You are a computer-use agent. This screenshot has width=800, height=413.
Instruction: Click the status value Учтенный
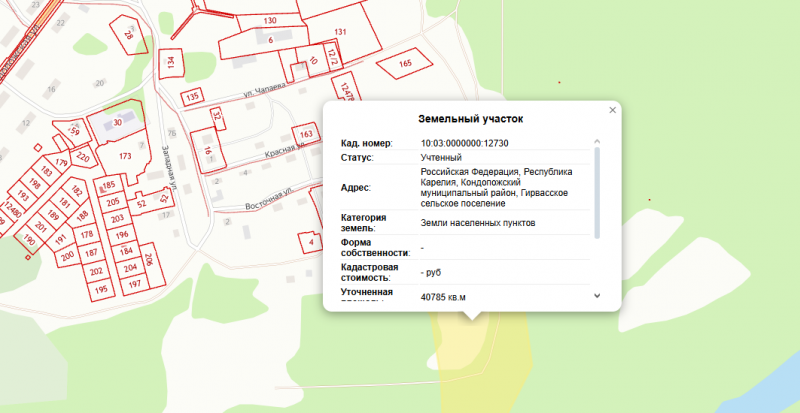pos(441,158)
